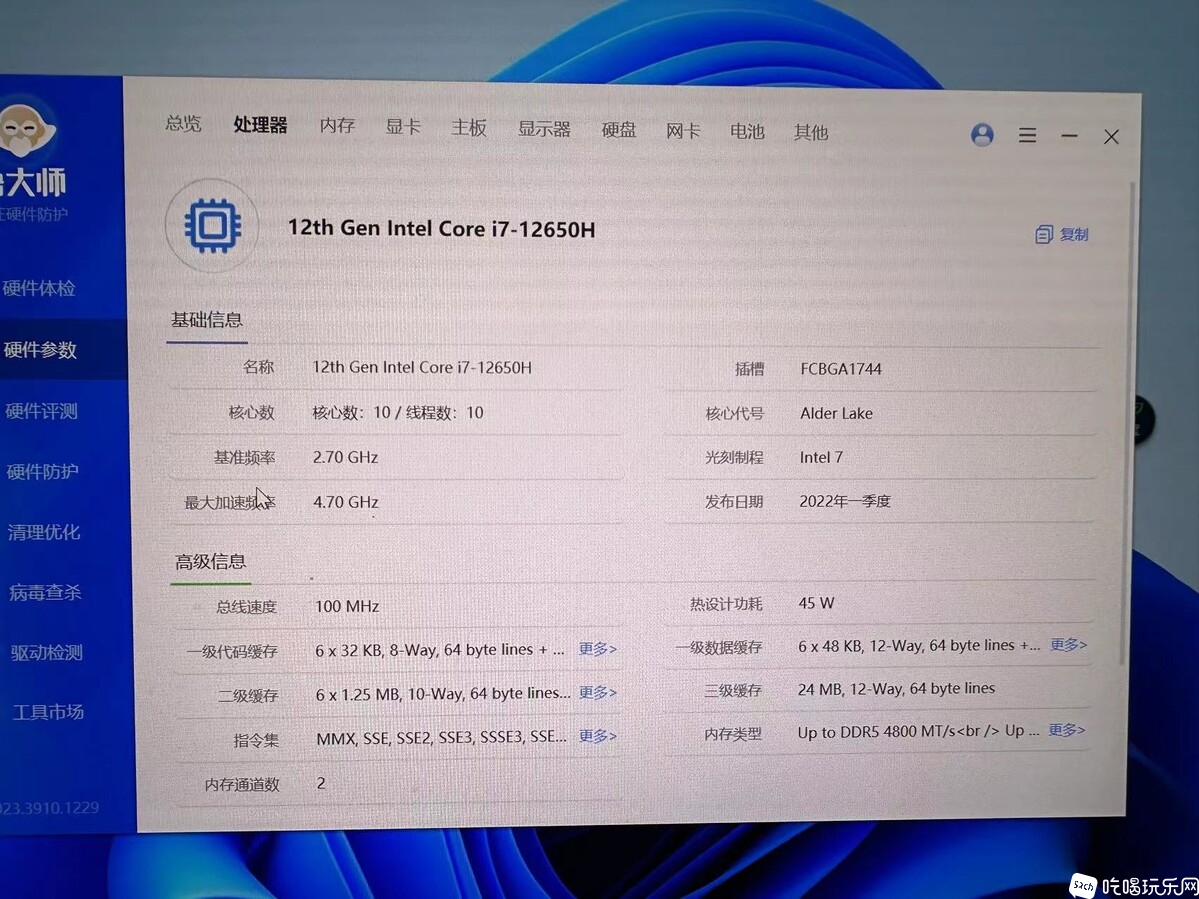Go to 硬件防护 in the sidebar
The image size is (1199, 899).
pos(42,471)
